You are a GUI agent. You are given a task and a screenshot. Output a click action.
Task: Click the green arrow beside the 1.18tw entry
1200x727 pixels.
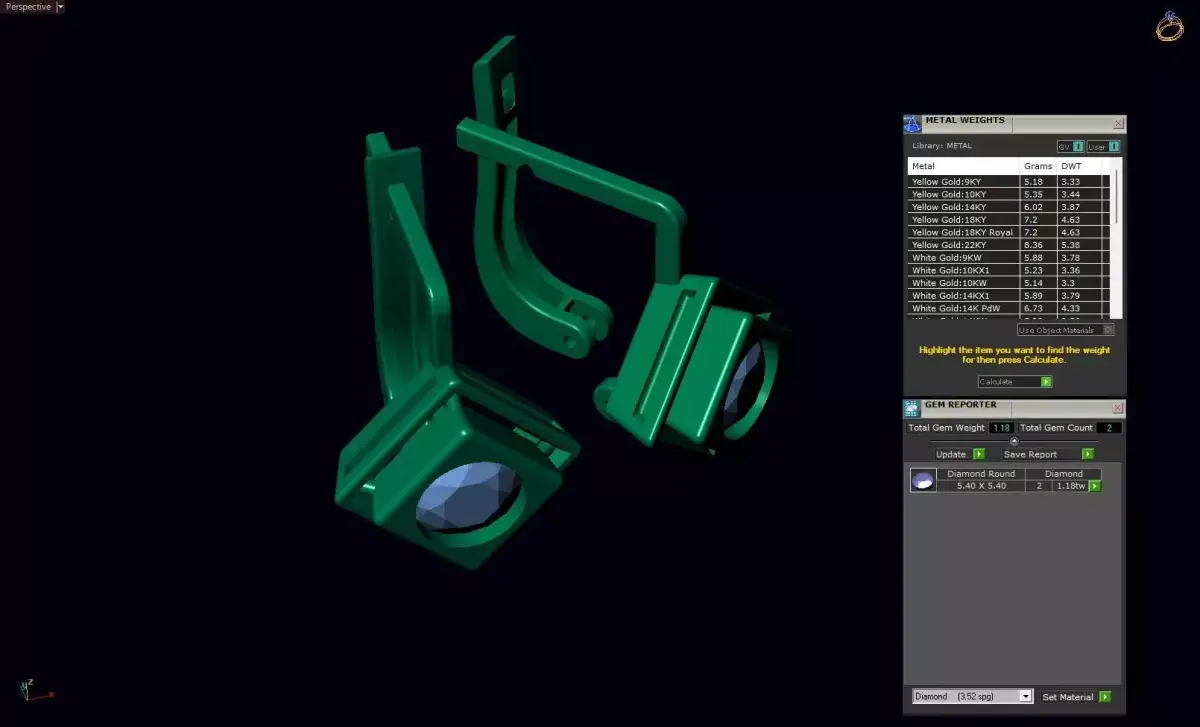tap(1094, 485)
